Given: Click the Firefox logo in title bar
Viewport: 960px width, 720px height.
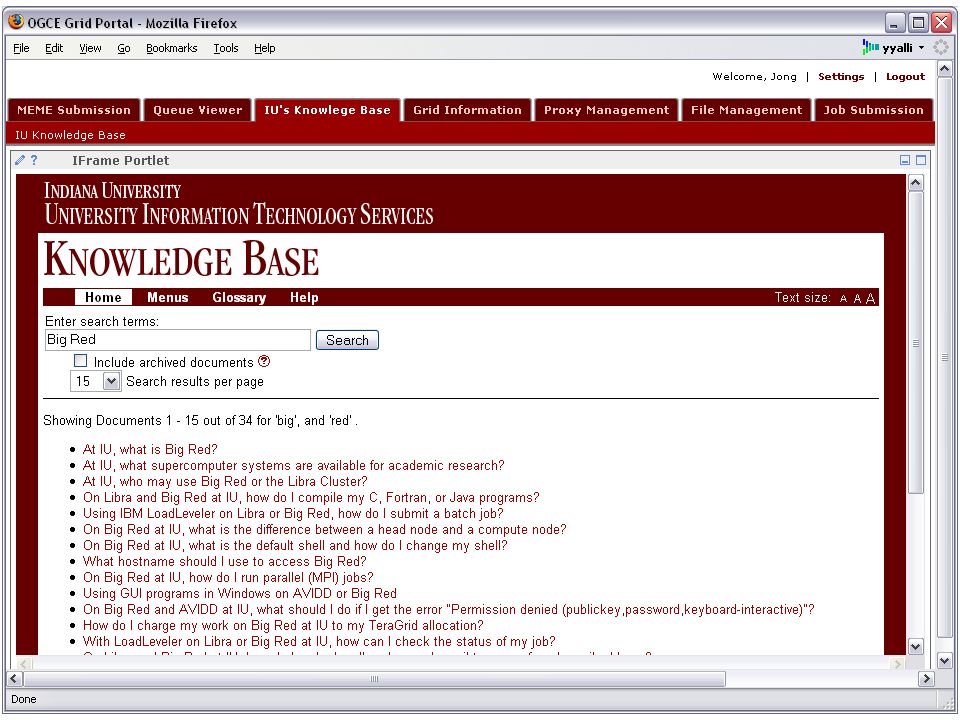Looking at the screenshot, I should click(x=16, y=22).
